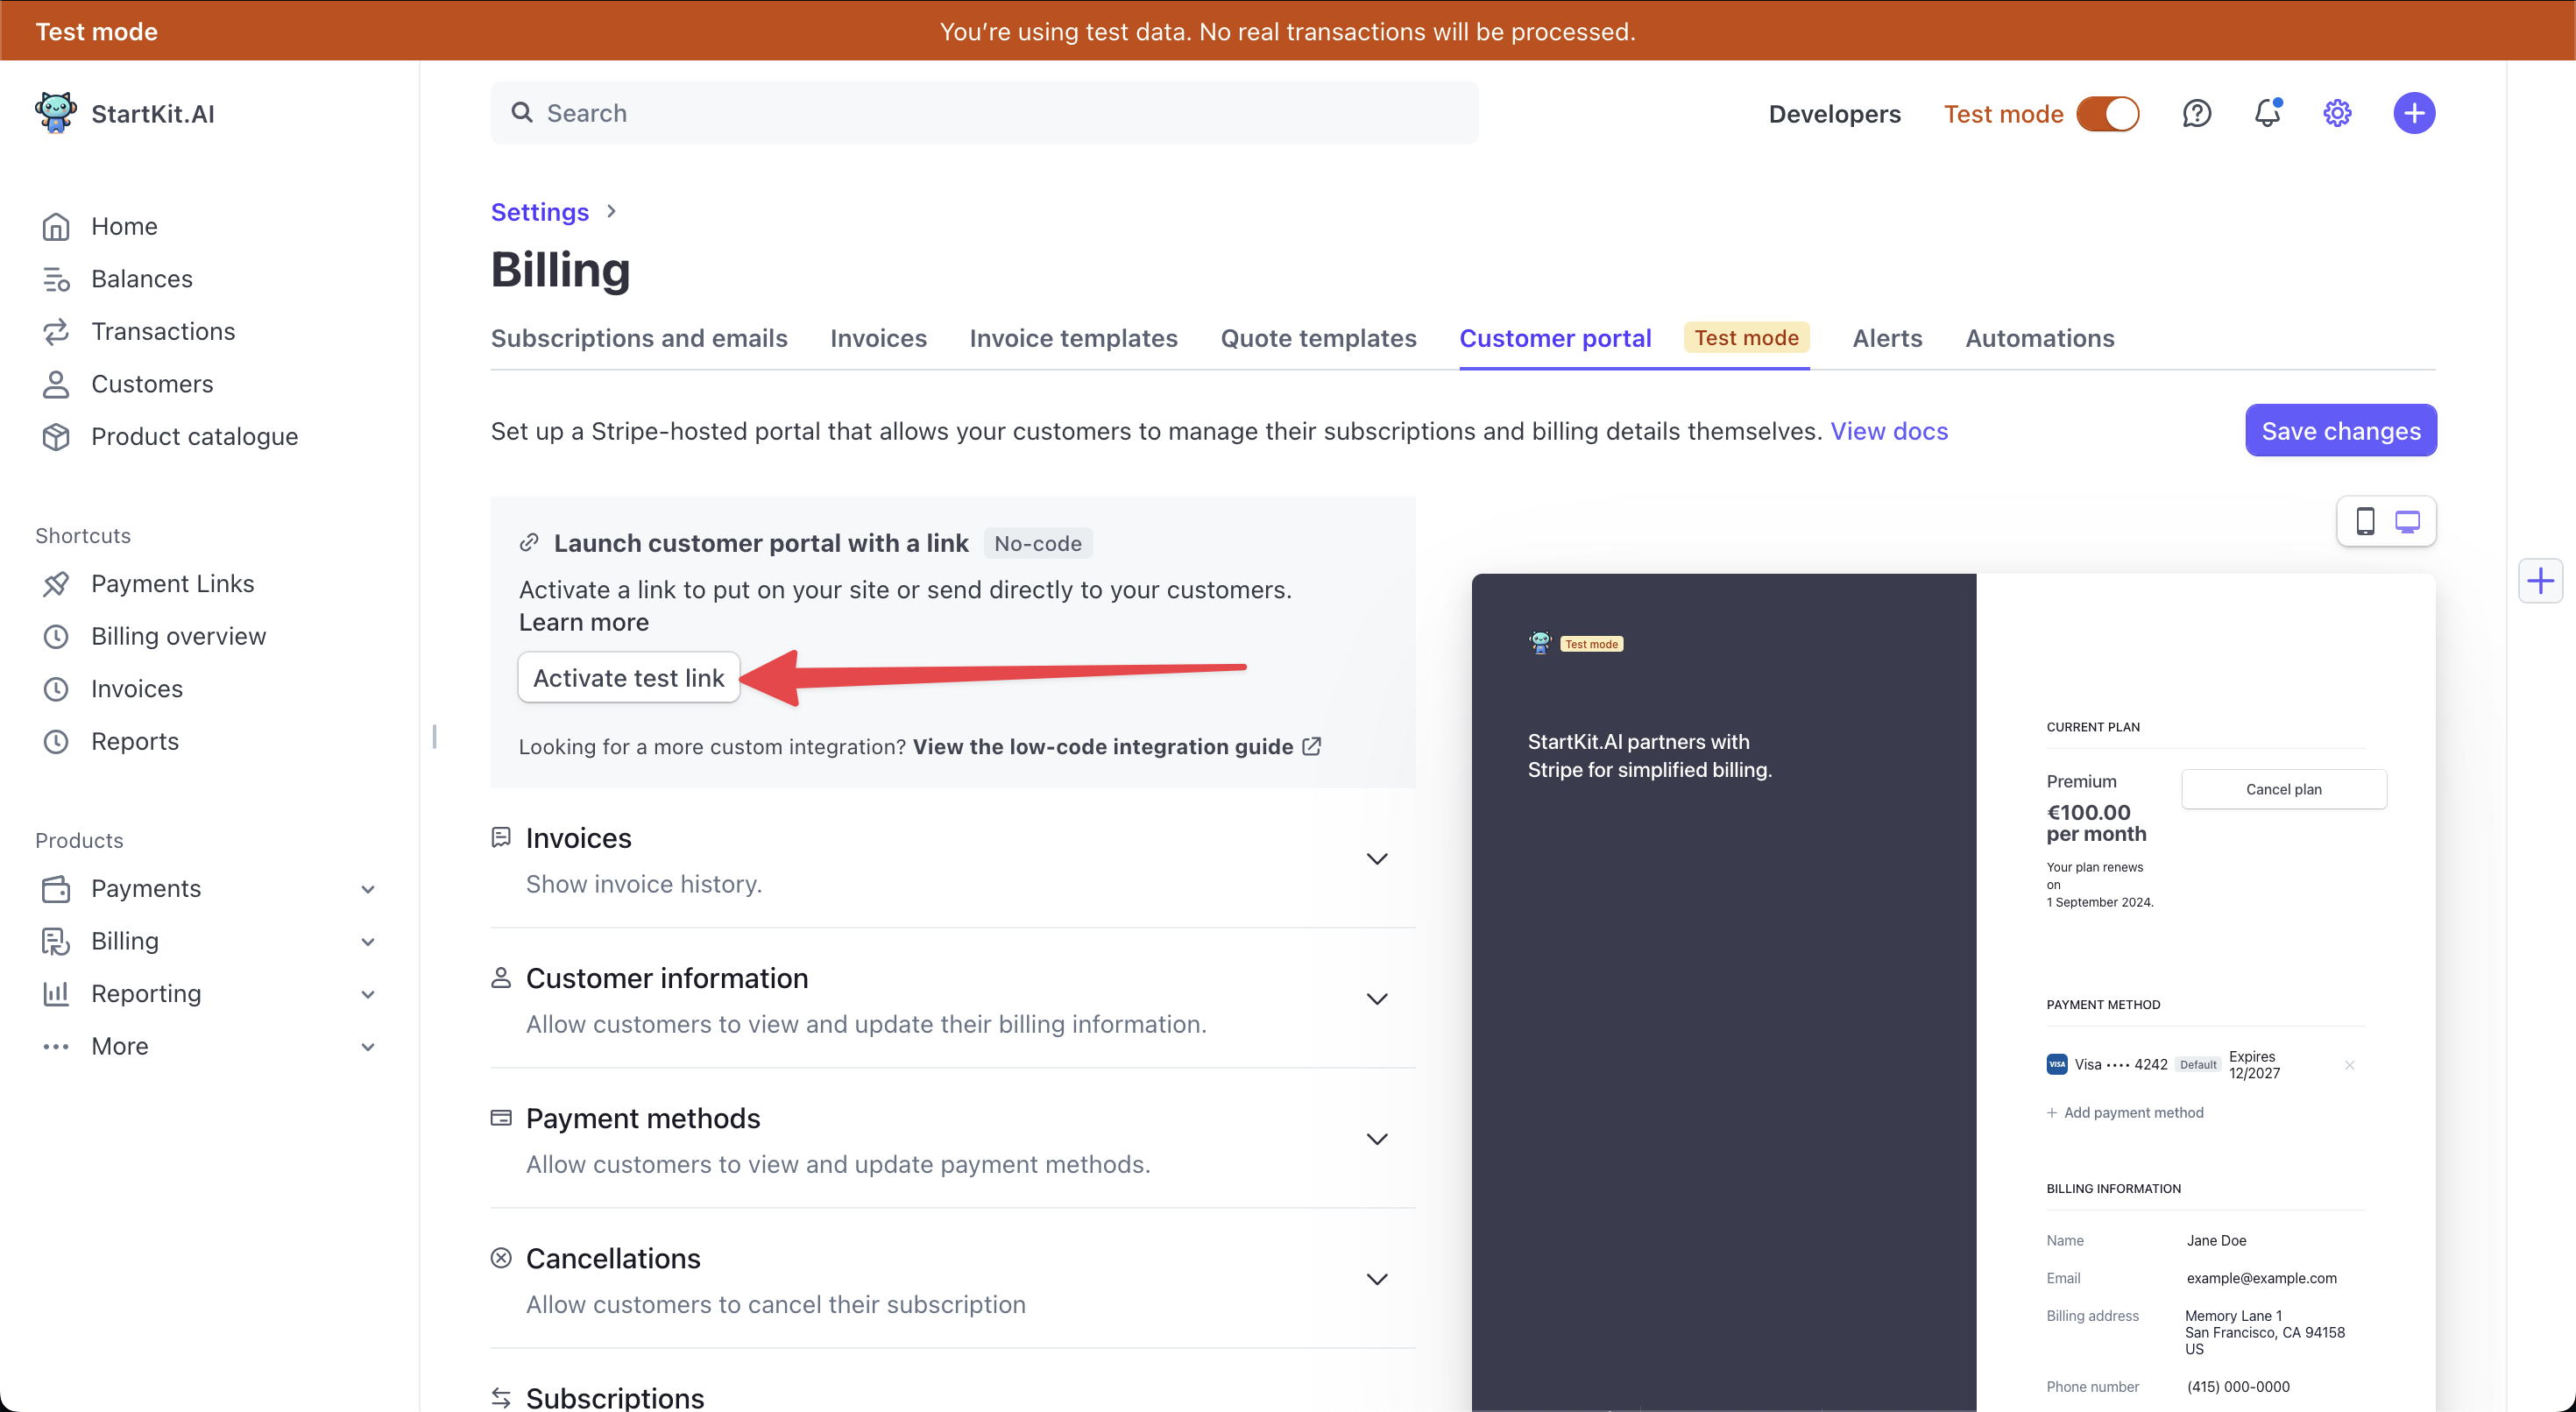Expand the Invoices section
Viewport: 2576px width, 1412px height.
tap(1376, 859)
